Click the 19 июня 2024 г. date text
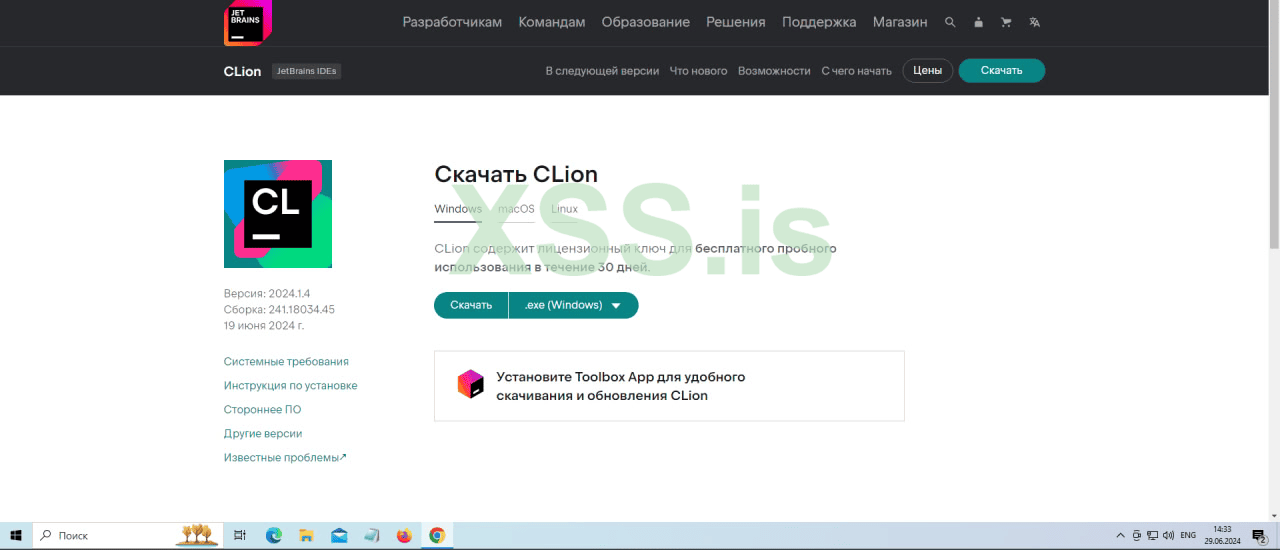The width and height of the screenshot is (1280, 550). click(264, 326)
